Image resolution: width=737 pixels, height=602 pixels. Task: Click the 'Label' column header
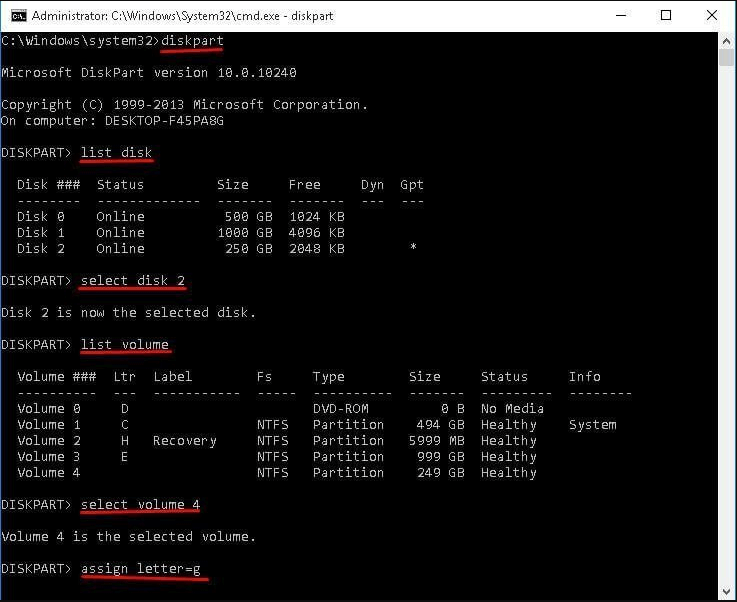coord(172,377)
